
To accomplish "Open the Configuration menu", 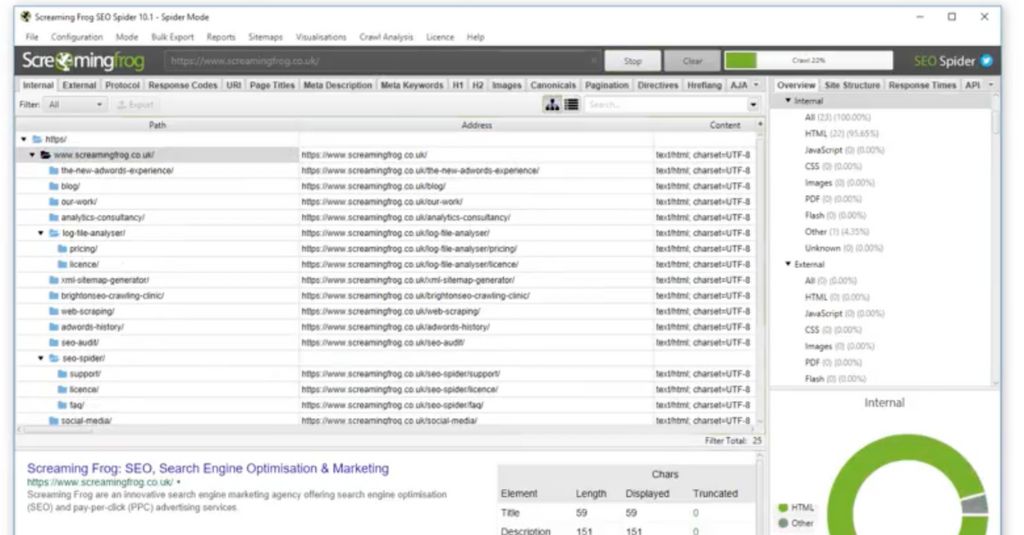I will pos(77,37).
